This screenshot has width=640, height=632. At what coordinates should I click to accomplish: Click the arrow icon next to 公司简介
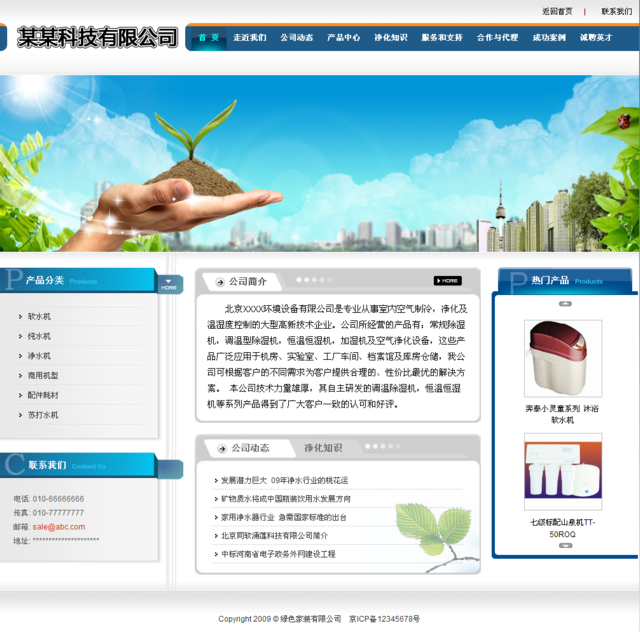coord(218,282)
